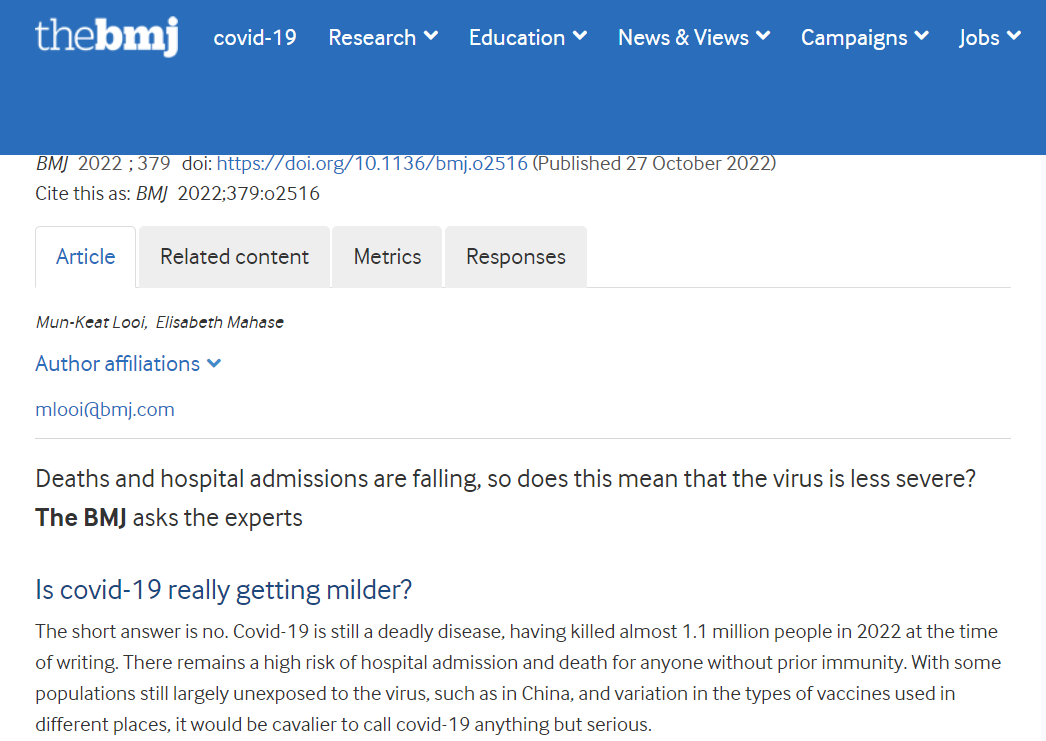Click the "Deaths and hospital admissions" standfirst
Viewport: 1046px width, 741px height.
[x=505, y=479]
